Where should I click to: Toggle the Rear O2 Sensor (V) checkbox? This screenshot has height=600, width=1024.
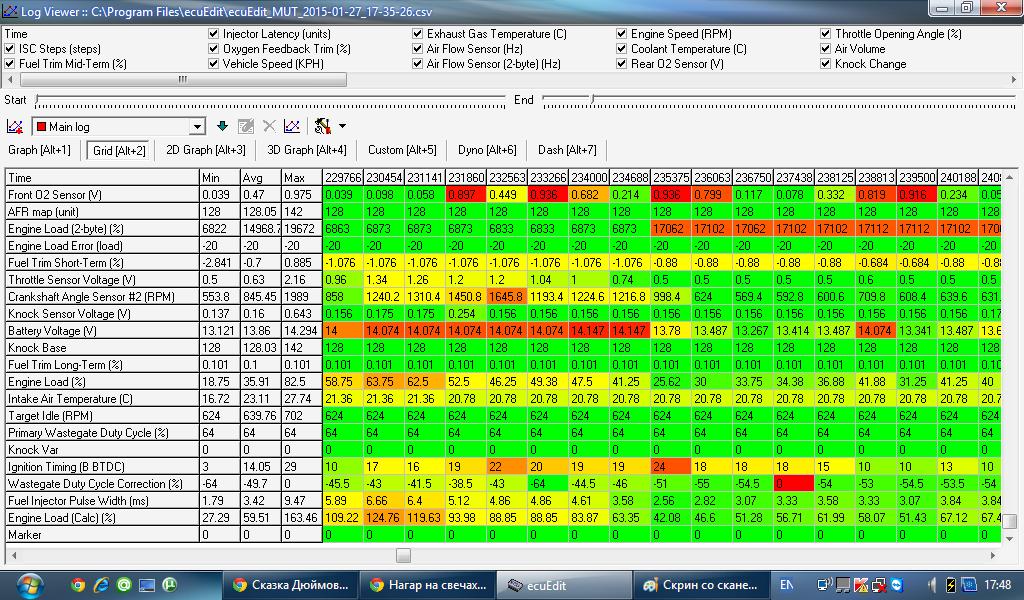[x=622, y=63]
